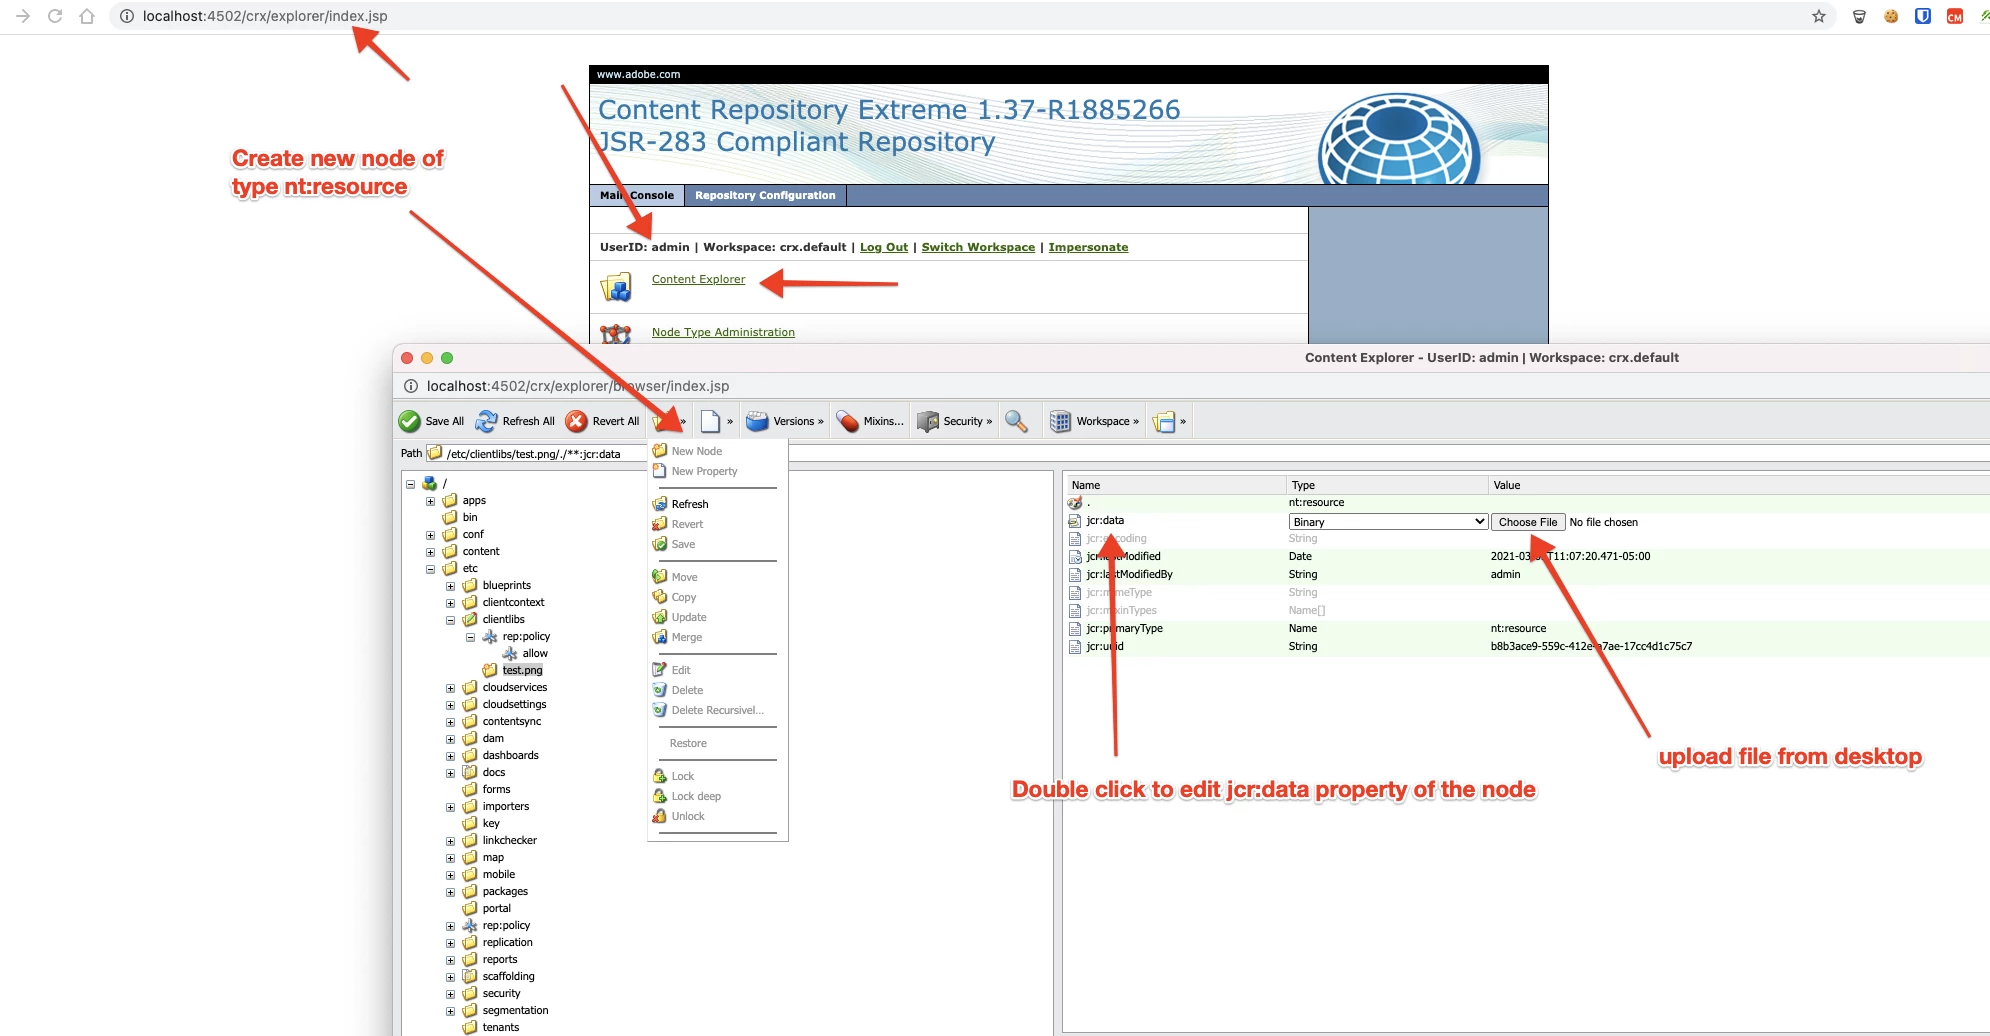This screenshot has width=1990, height=1036.
Task: Open the blank page toolbar menu
Action: click(x=716, y=421)
